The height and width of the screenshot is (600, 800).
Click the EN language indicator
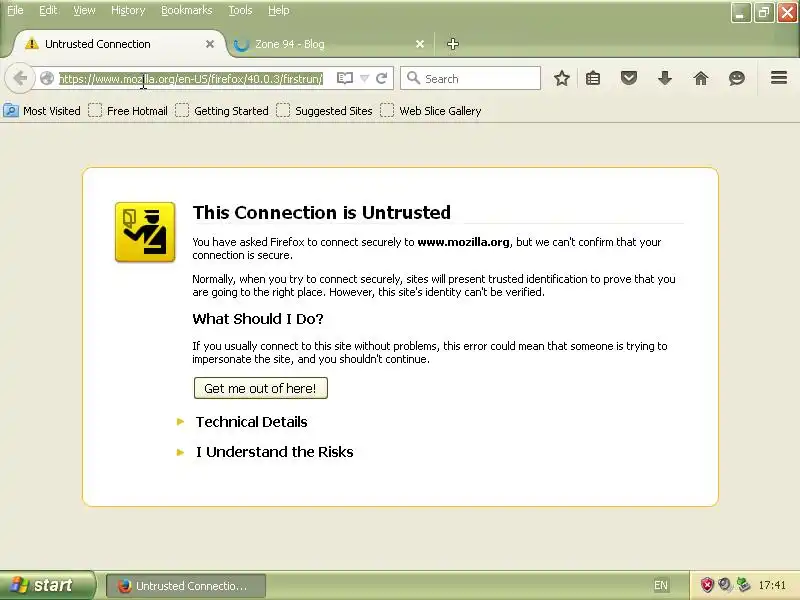click(661, 585)
